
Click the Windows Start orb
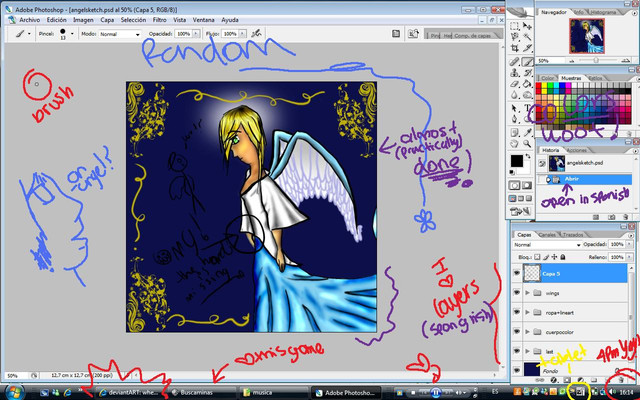point(15,392)
